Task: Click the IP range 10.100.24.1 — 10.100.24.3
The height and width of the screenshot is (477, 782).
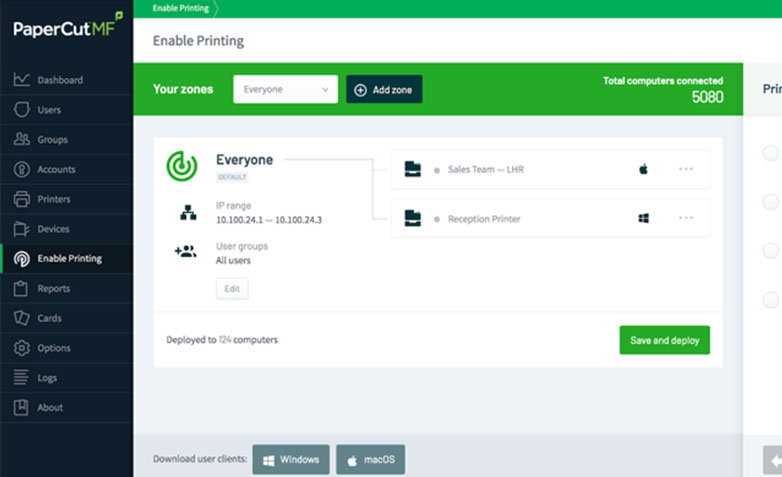Action: pyautogui.click(x=269, y=220)
